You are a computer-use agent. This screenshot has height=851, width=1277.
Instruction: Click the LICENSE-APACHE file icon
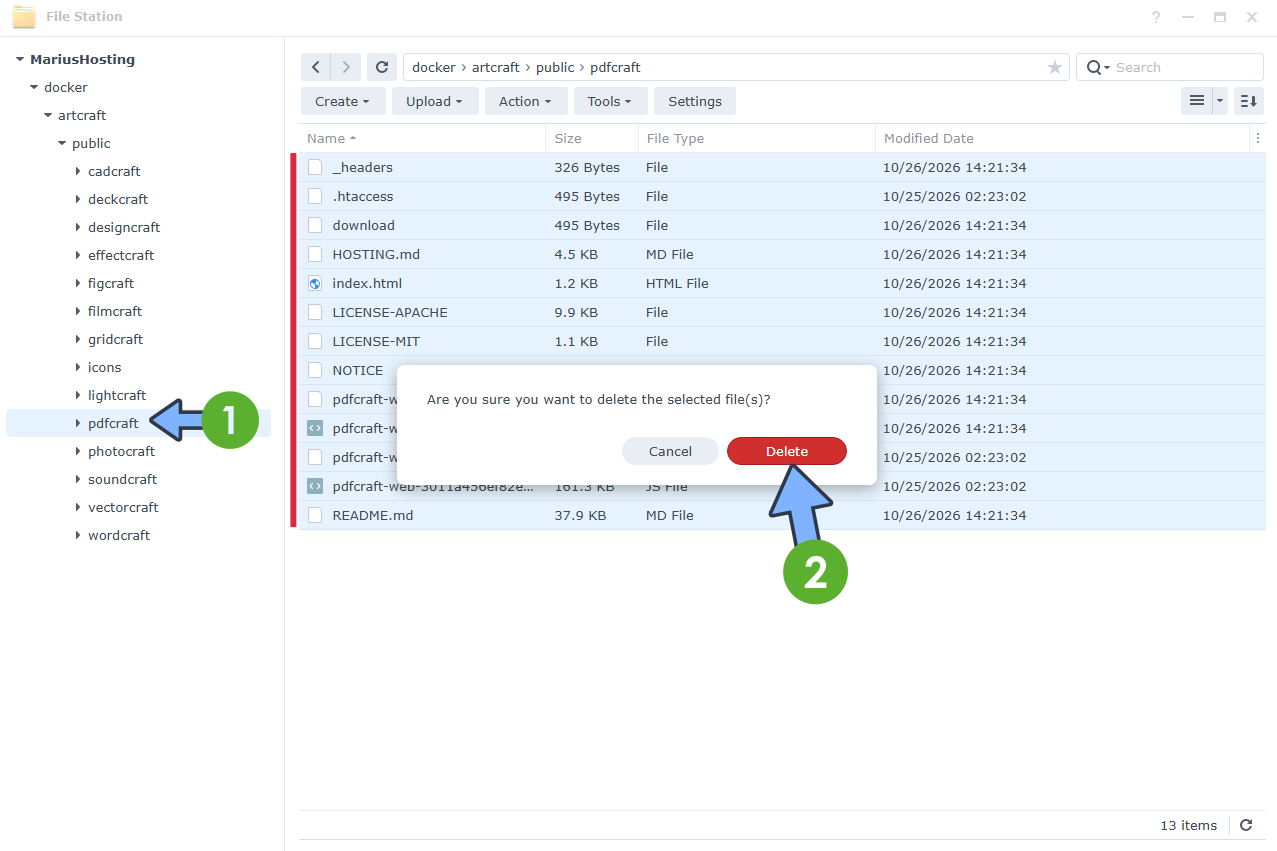tap(315, 312)
